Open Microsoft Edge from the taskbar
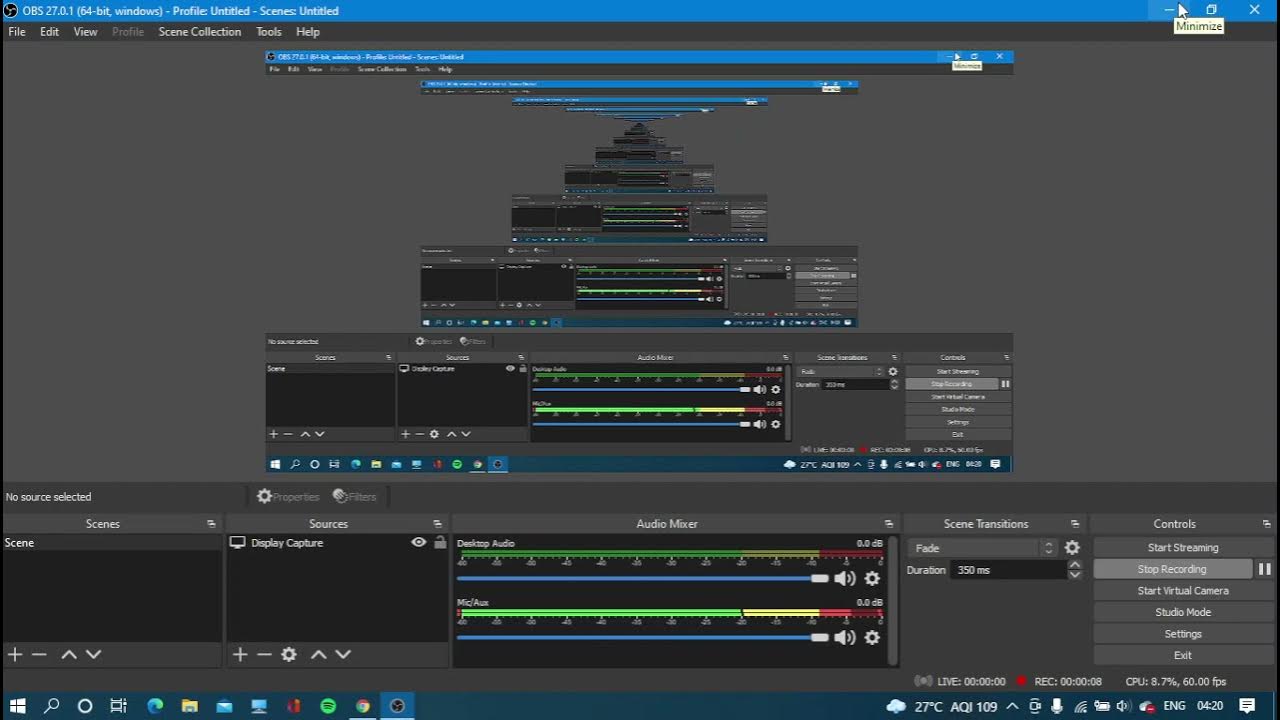Screen dimensions: 1280x720 tap(155, 706)
